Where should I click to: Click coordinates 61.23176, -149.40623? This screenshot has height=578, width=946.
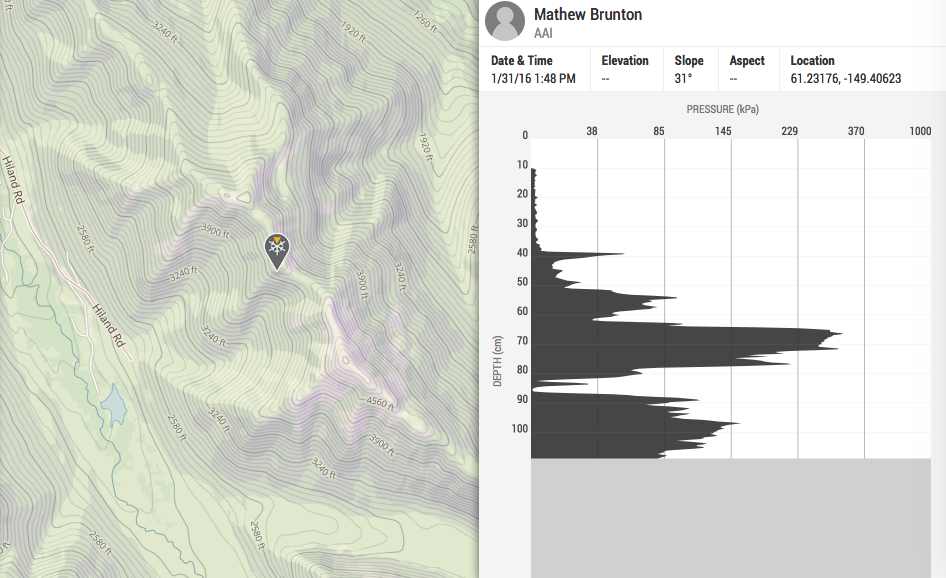846,78
